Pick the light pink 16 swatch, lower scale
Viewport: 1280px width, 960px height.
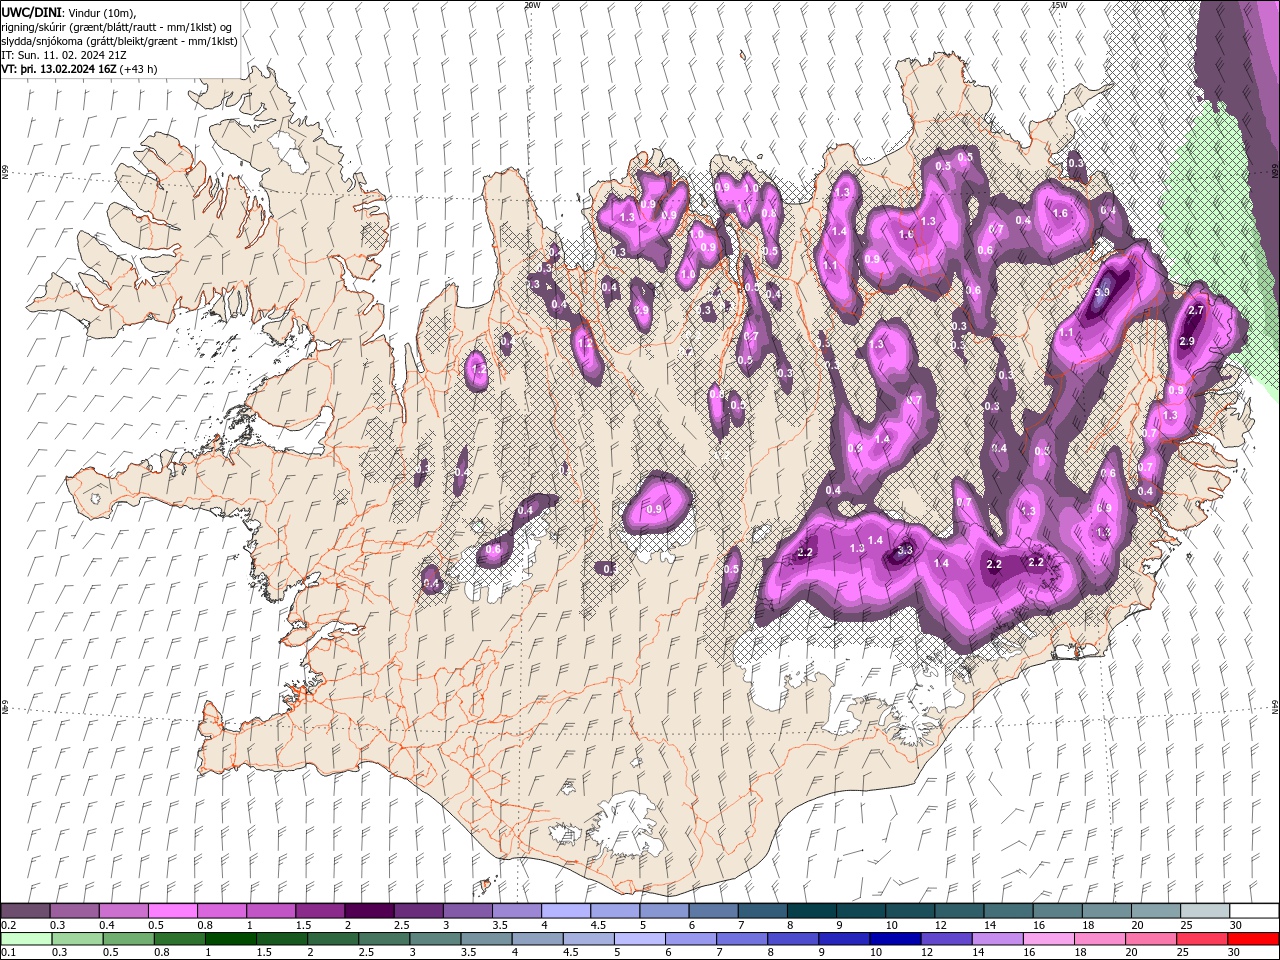pos(1049,939)
